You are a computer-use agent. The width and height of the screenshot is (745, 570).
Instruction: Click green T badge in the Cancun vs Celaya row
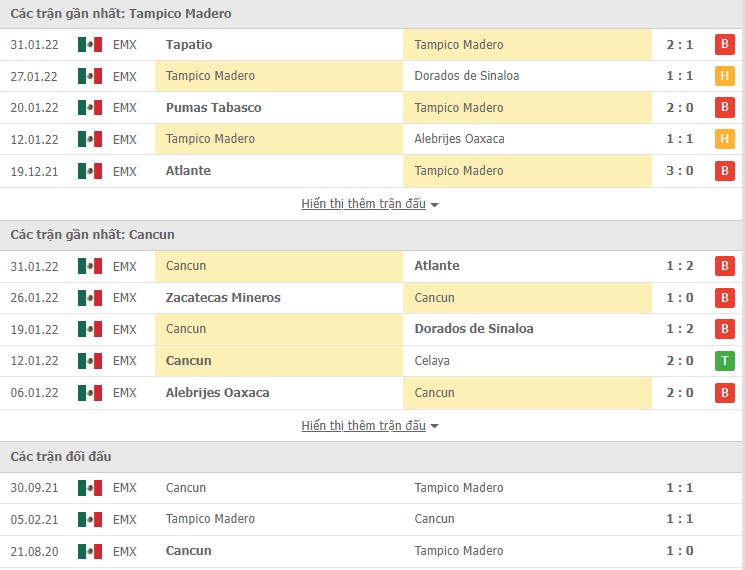coord(725,361)
